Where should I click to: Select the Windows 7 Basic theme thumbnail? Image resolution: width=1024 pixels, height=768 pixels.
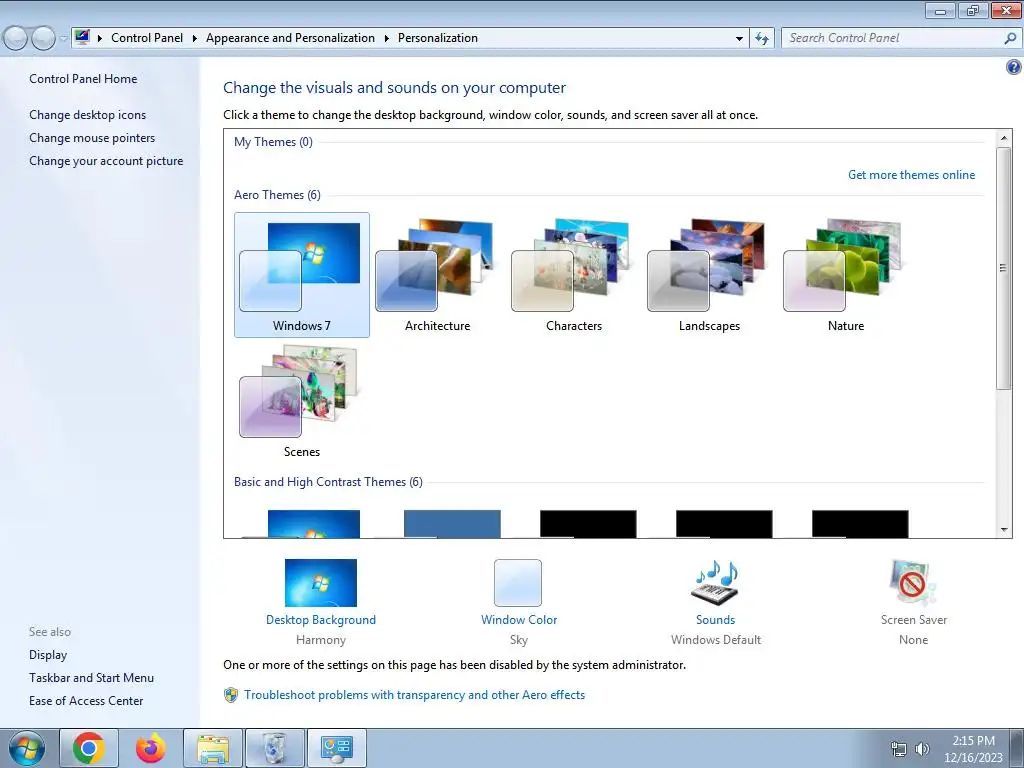click(313, 524)
